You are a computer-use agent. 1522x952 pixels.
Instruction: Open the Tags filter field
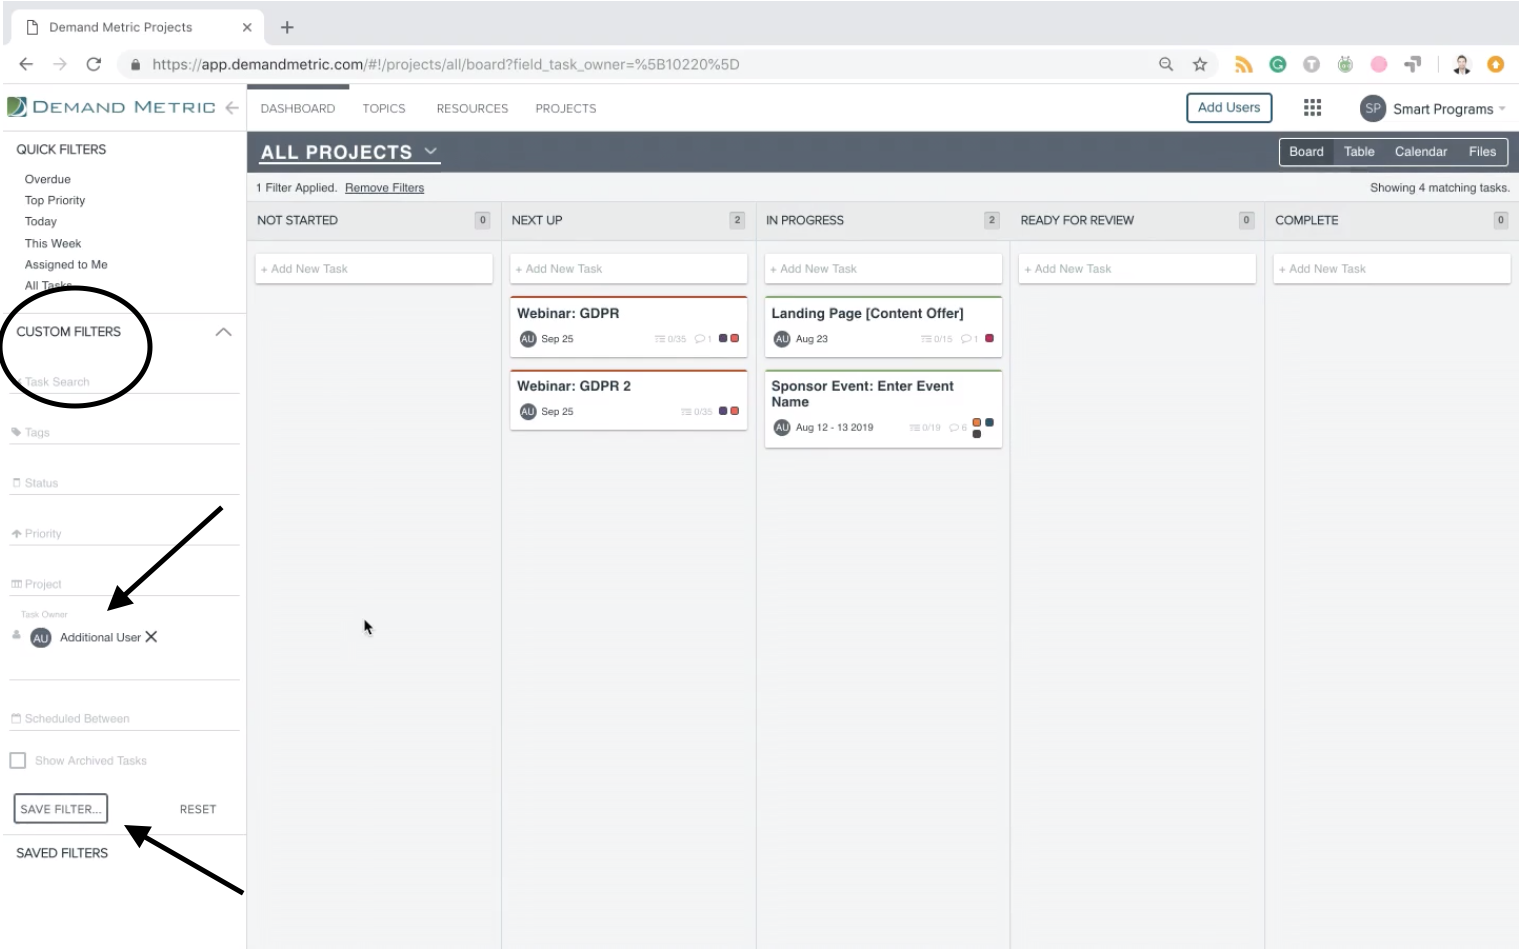125,433
